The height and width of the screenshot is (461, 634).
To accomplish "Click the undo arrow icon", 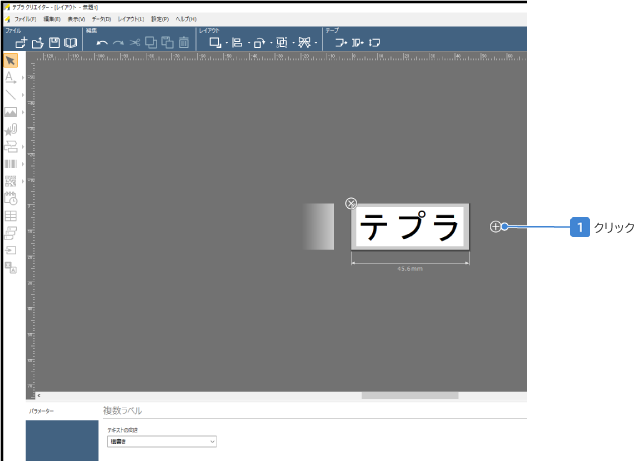I will coord(102,43).
